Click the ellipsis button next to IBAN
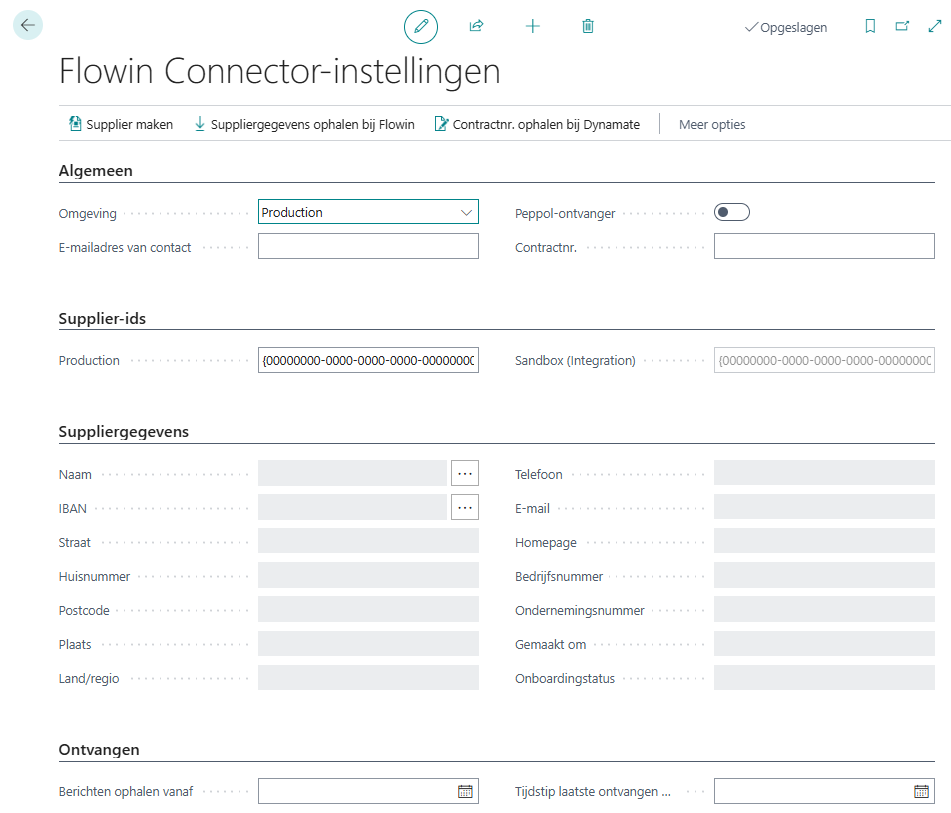 coord(464,508)
